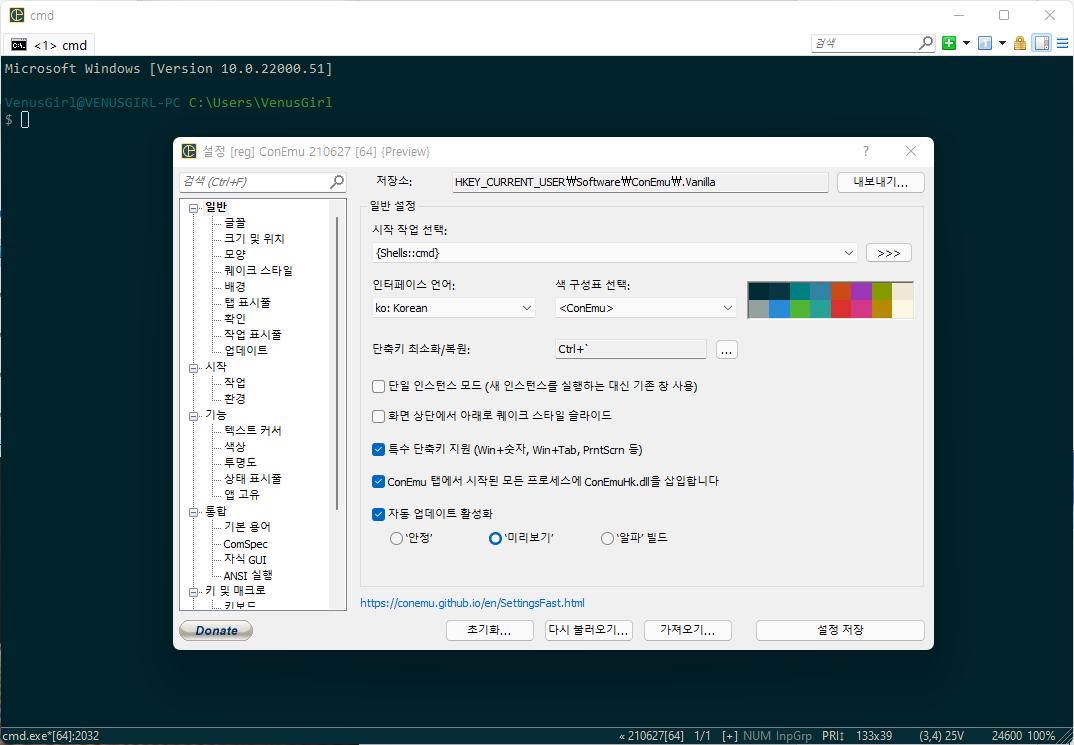
Task: Open the dropdown arrow next to the blue window icon
Action: [1002, 43]
